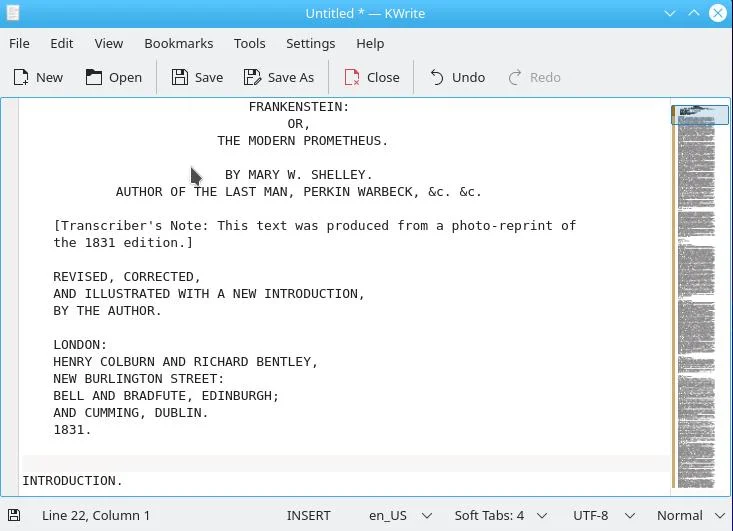Open the Tools menu
The height and width of the screenshot is (531, 733).
point(250,43)
